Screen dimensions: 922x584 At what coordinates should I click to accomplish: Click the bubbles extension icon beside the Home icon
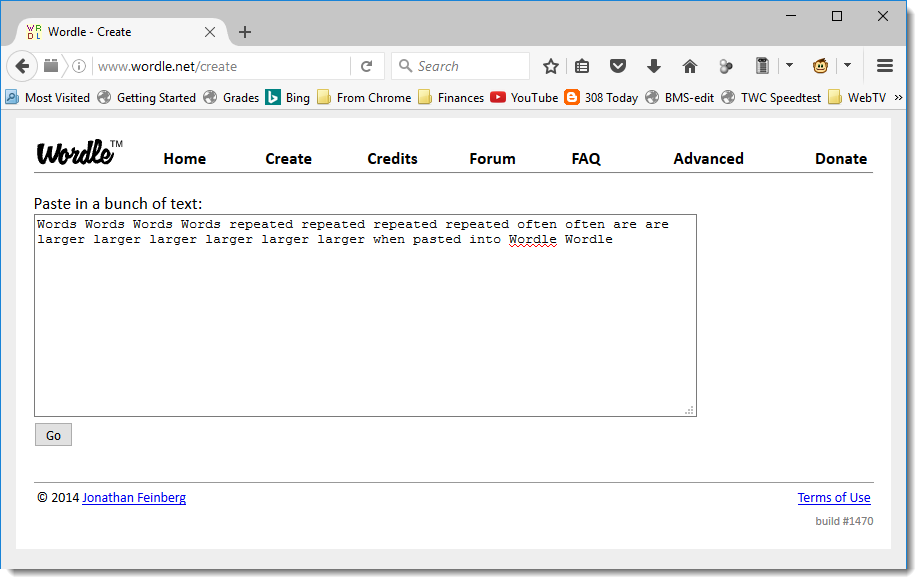point(726,66)
